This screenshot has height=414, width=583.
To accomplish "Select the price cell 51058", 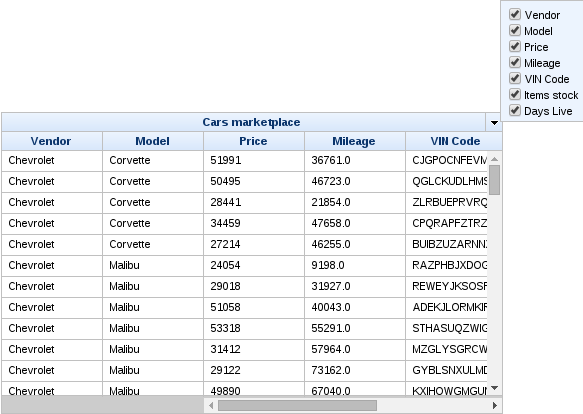I will 254,308.
